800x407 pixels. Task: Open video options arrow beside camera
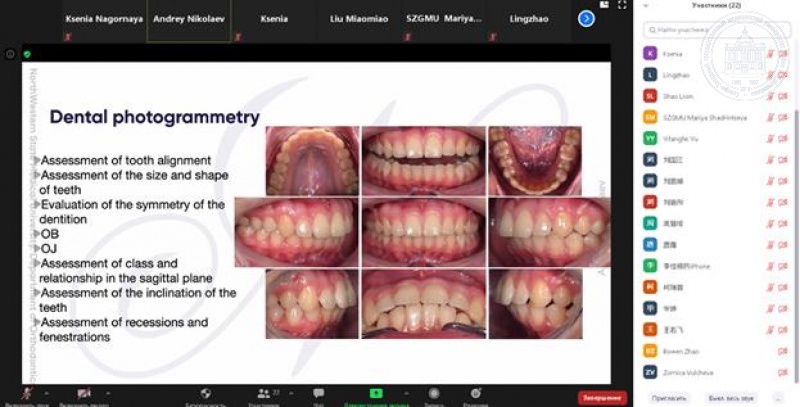coord(108,394)
